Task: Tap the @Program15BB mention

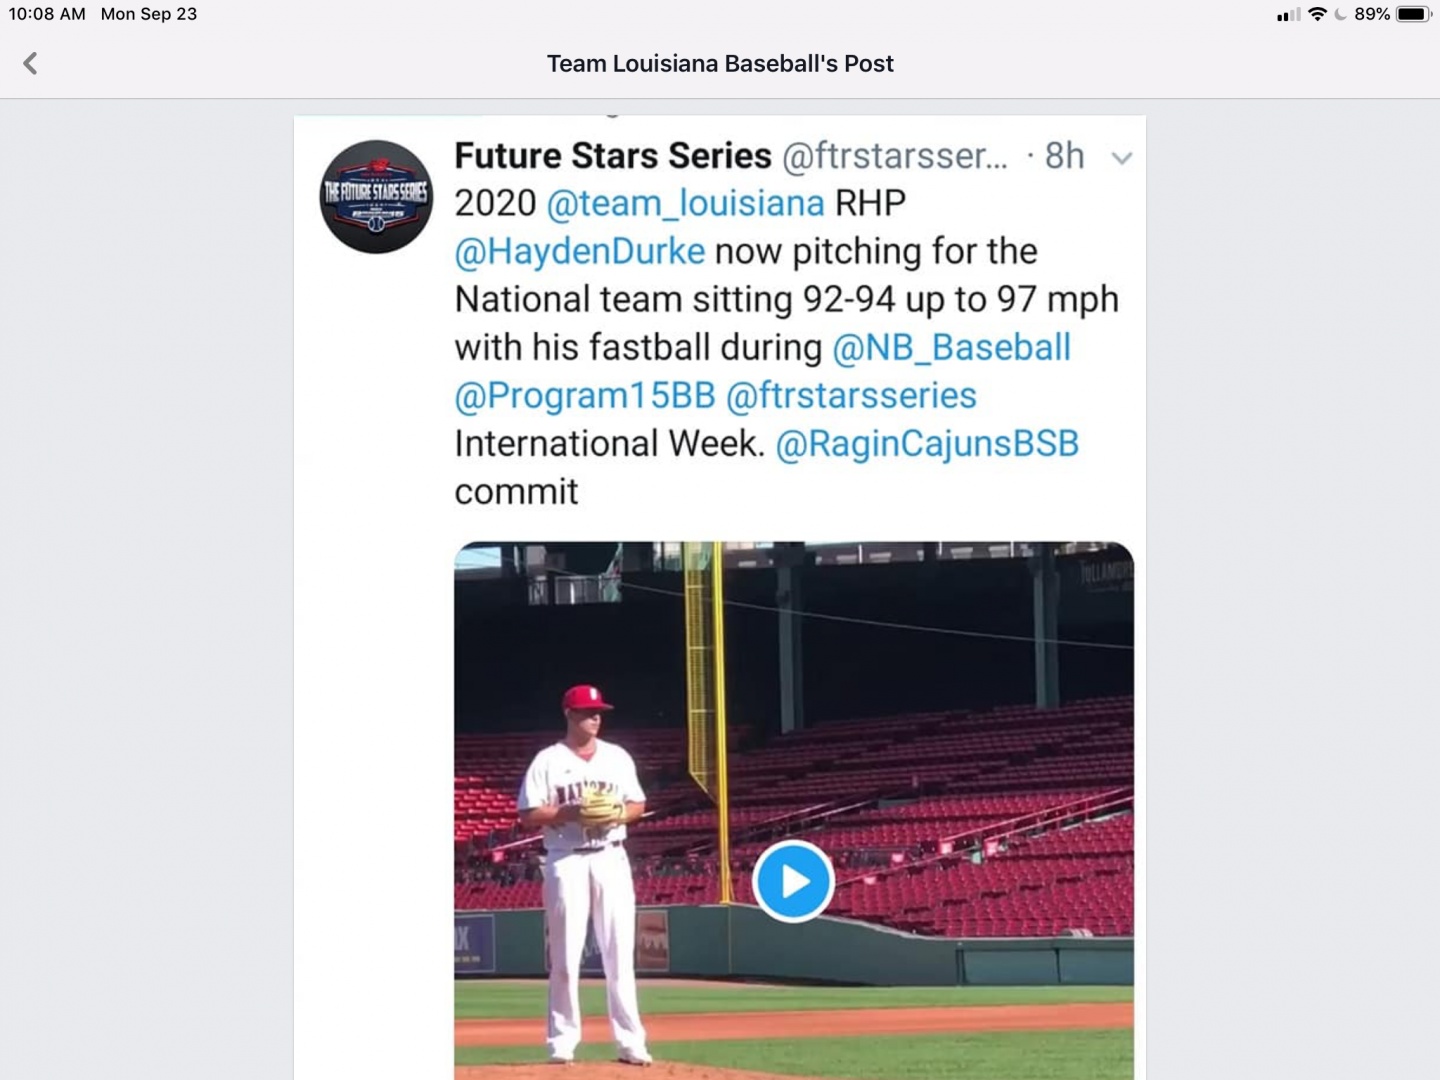Action: (585, 396)
